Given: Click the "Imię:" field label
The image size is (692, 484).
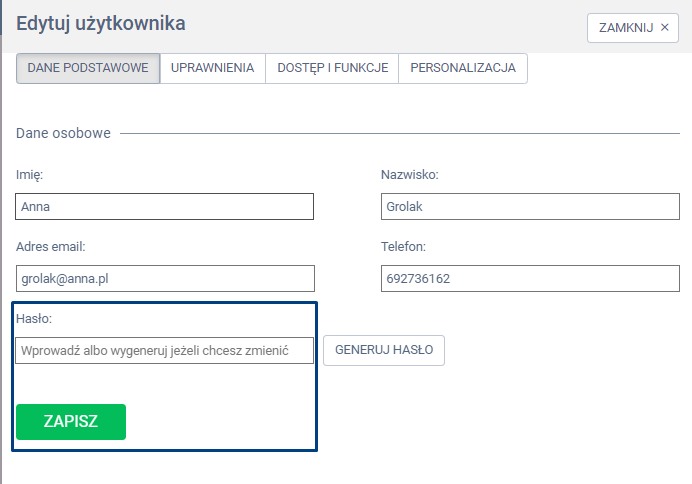Looking at the screenshot, I should (30, 175).
